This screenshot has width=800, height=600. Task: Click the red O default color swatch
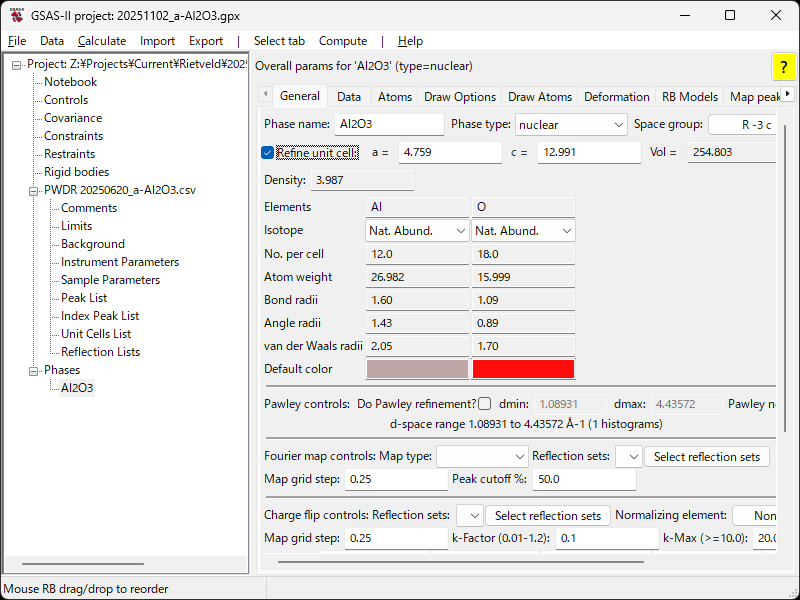coord(523,369)
